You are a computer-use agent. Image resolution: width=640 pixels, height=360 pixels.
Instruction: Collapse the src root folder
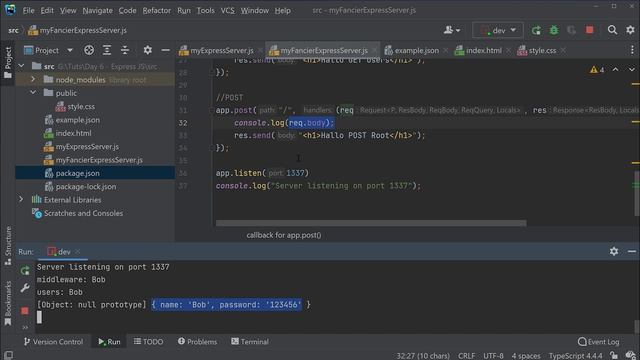tap(22, 66)
